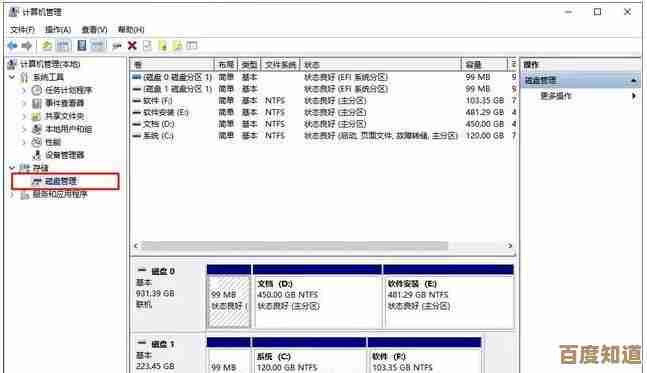This screenshot has width=647, height=373.
Task: Click the properties page icon after red X
Action: point(147,45)
